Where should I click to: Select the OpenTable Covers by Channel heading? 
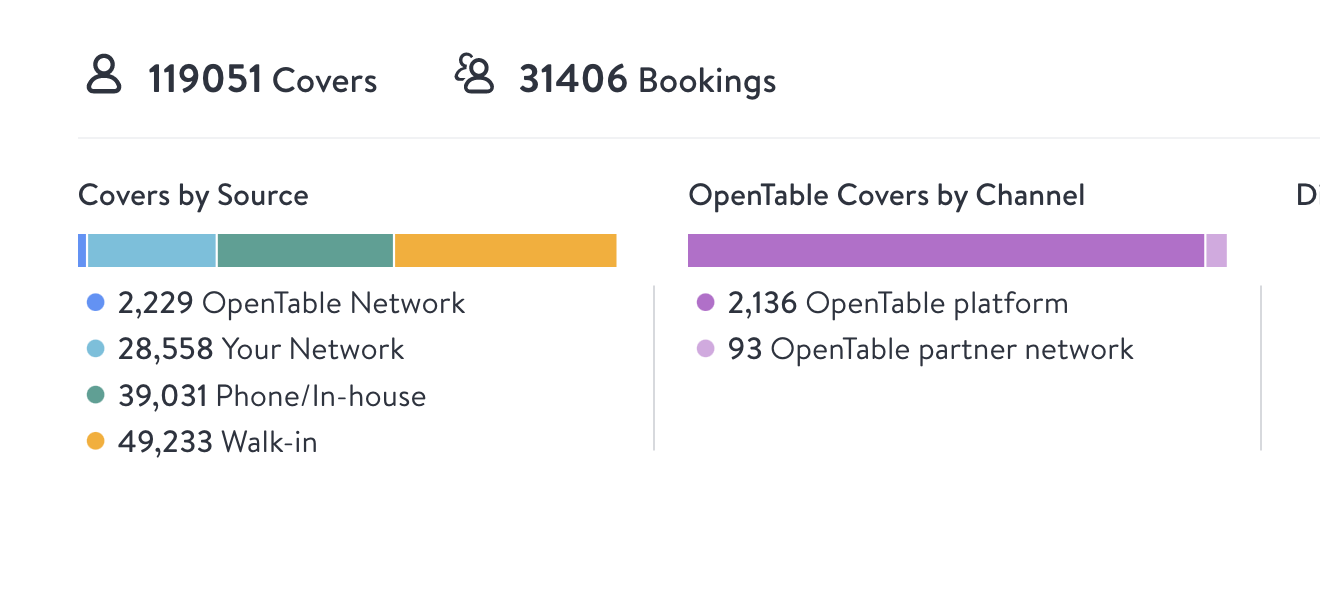pyautogui.click(x=886, y=195)
